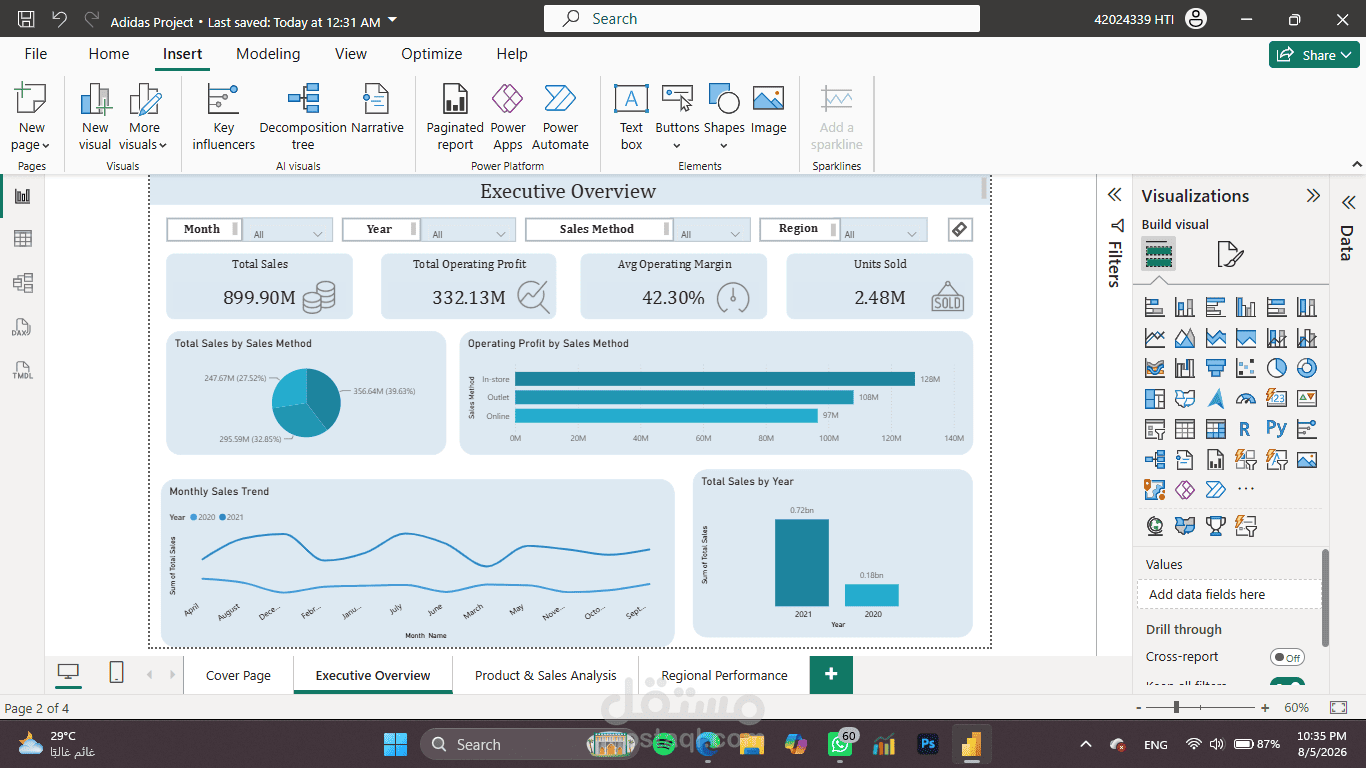
Task: Click the New visual ribbon button
Action: 95,117
